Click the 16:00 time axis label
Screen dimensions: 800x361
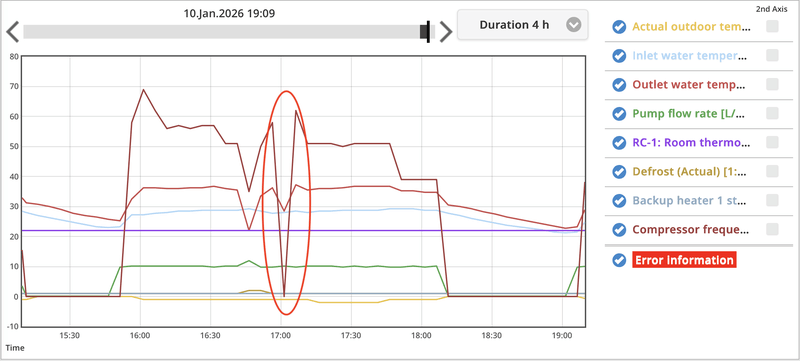point(140,336)
